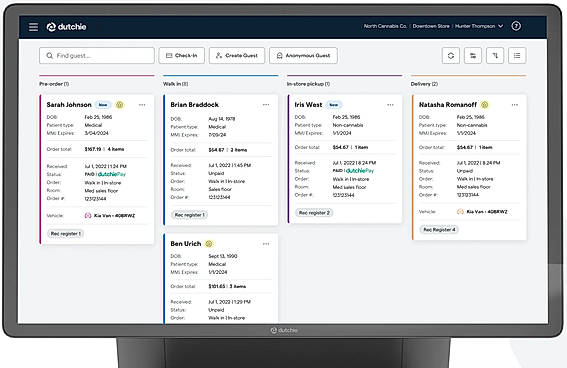Click the New tag on Iris West
This screenshot has height=368, width=567.
(334, 105)
